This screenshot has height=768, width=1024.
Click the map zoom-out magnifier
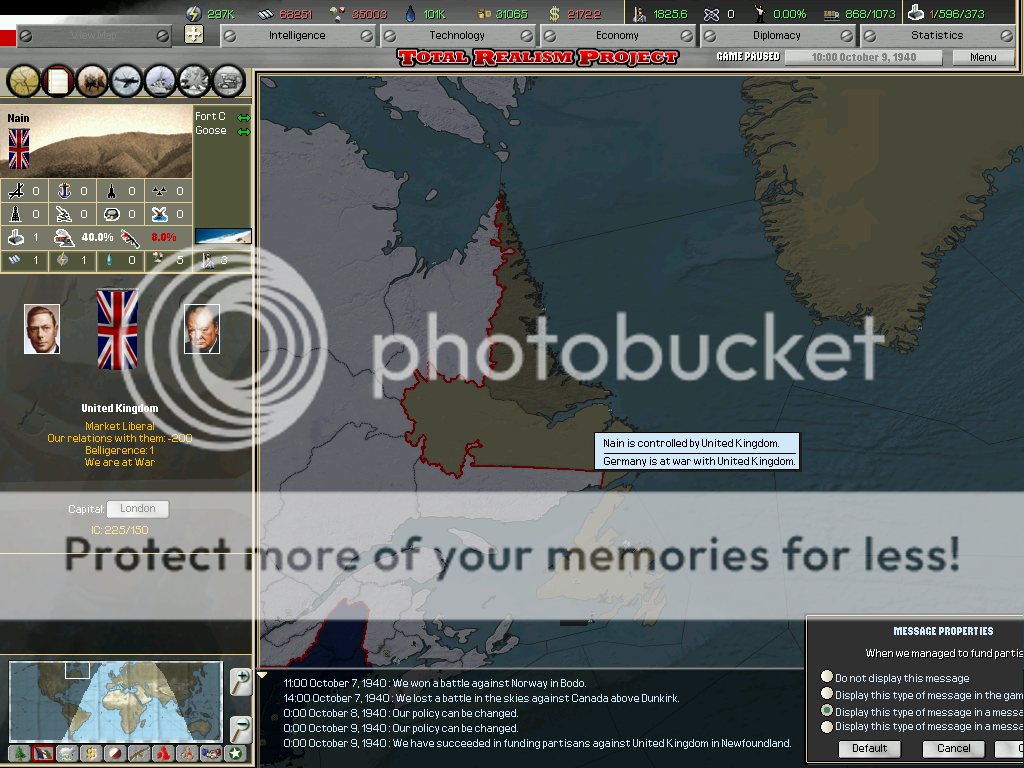point(240,727)
